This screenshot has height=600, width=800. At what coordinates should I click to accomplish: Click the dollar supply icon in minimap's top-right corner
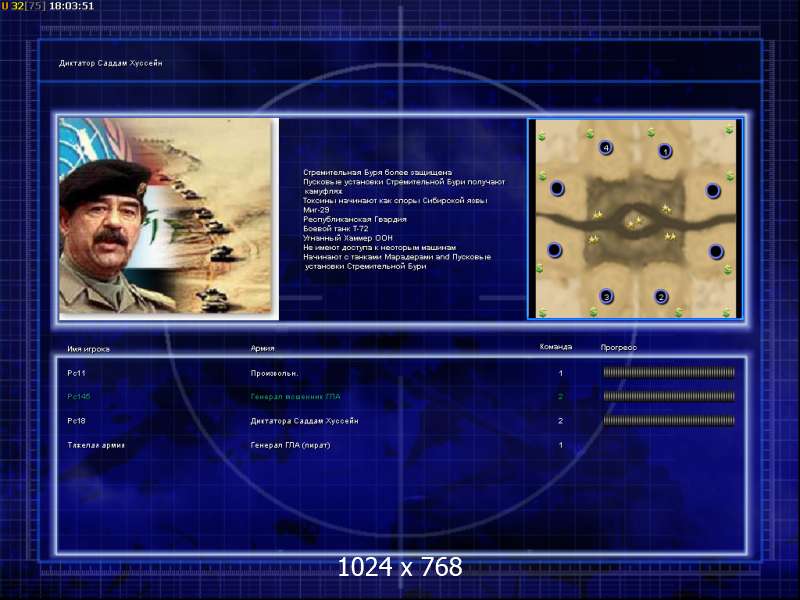pyautogui.click(x=729, y=131)
